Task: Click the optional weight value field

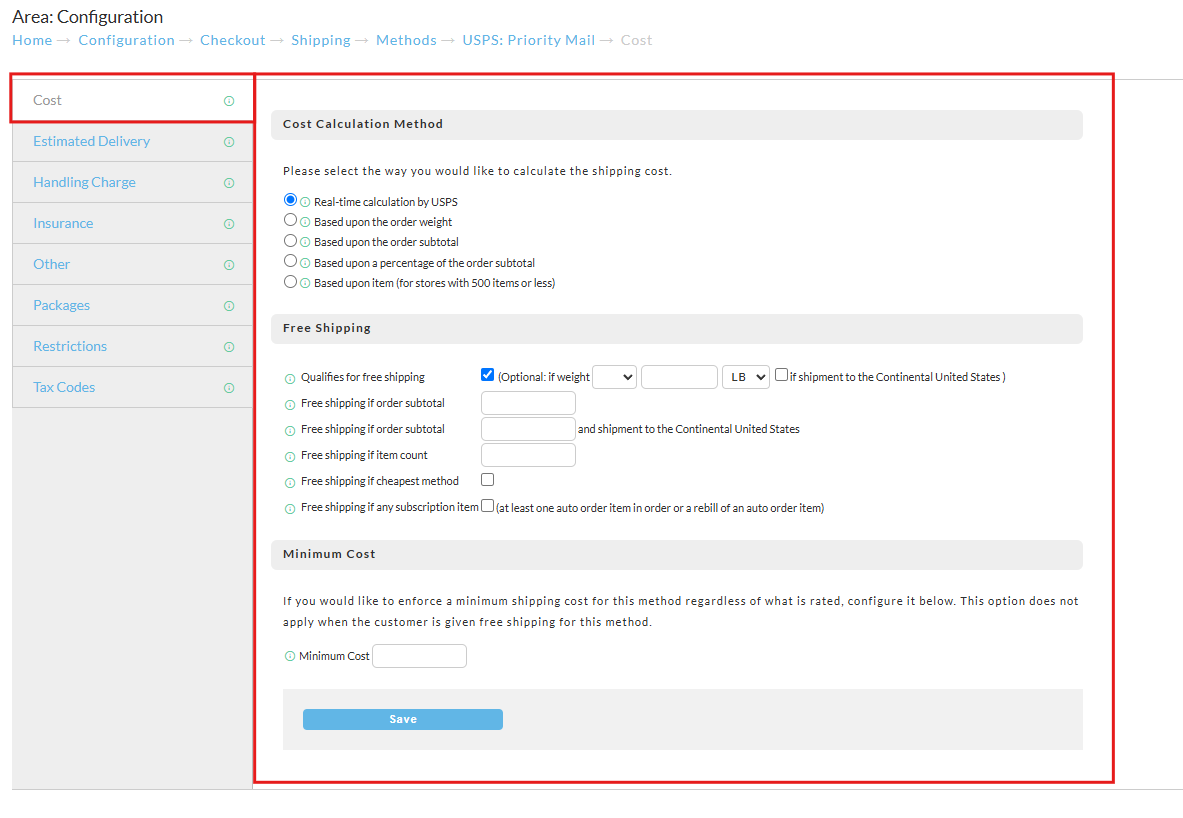Action: pos(679,377)
